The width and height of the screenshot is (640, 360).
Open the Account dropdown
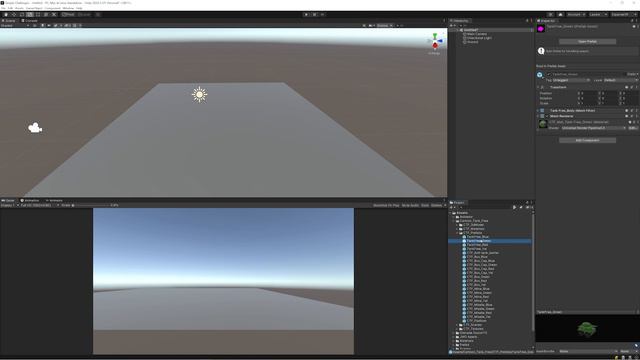[x=576, y=15]
